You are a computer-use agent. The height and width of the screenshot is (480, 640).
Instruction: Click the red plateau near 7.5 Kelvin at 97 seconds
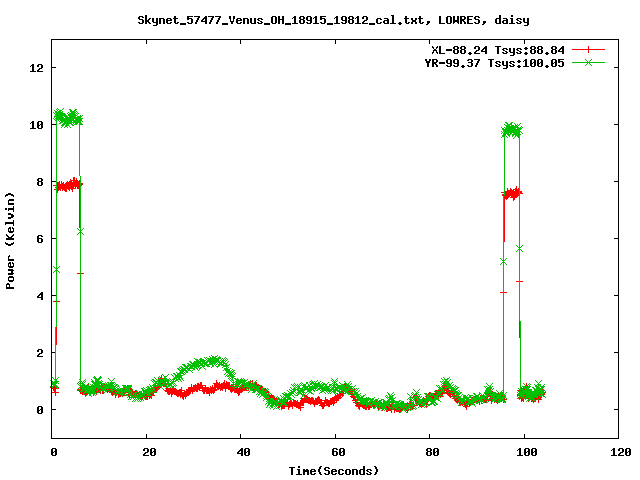512,193
